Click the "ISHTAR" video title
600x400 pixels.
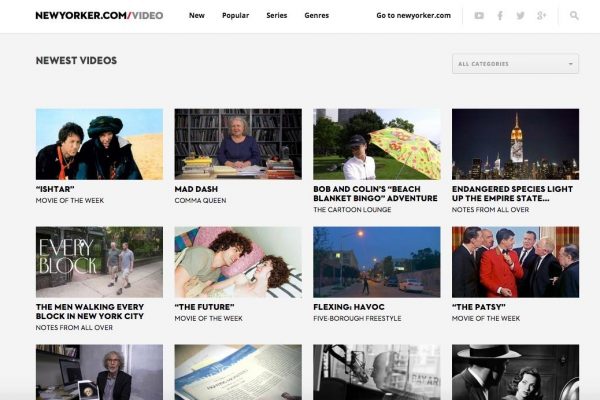55,189
